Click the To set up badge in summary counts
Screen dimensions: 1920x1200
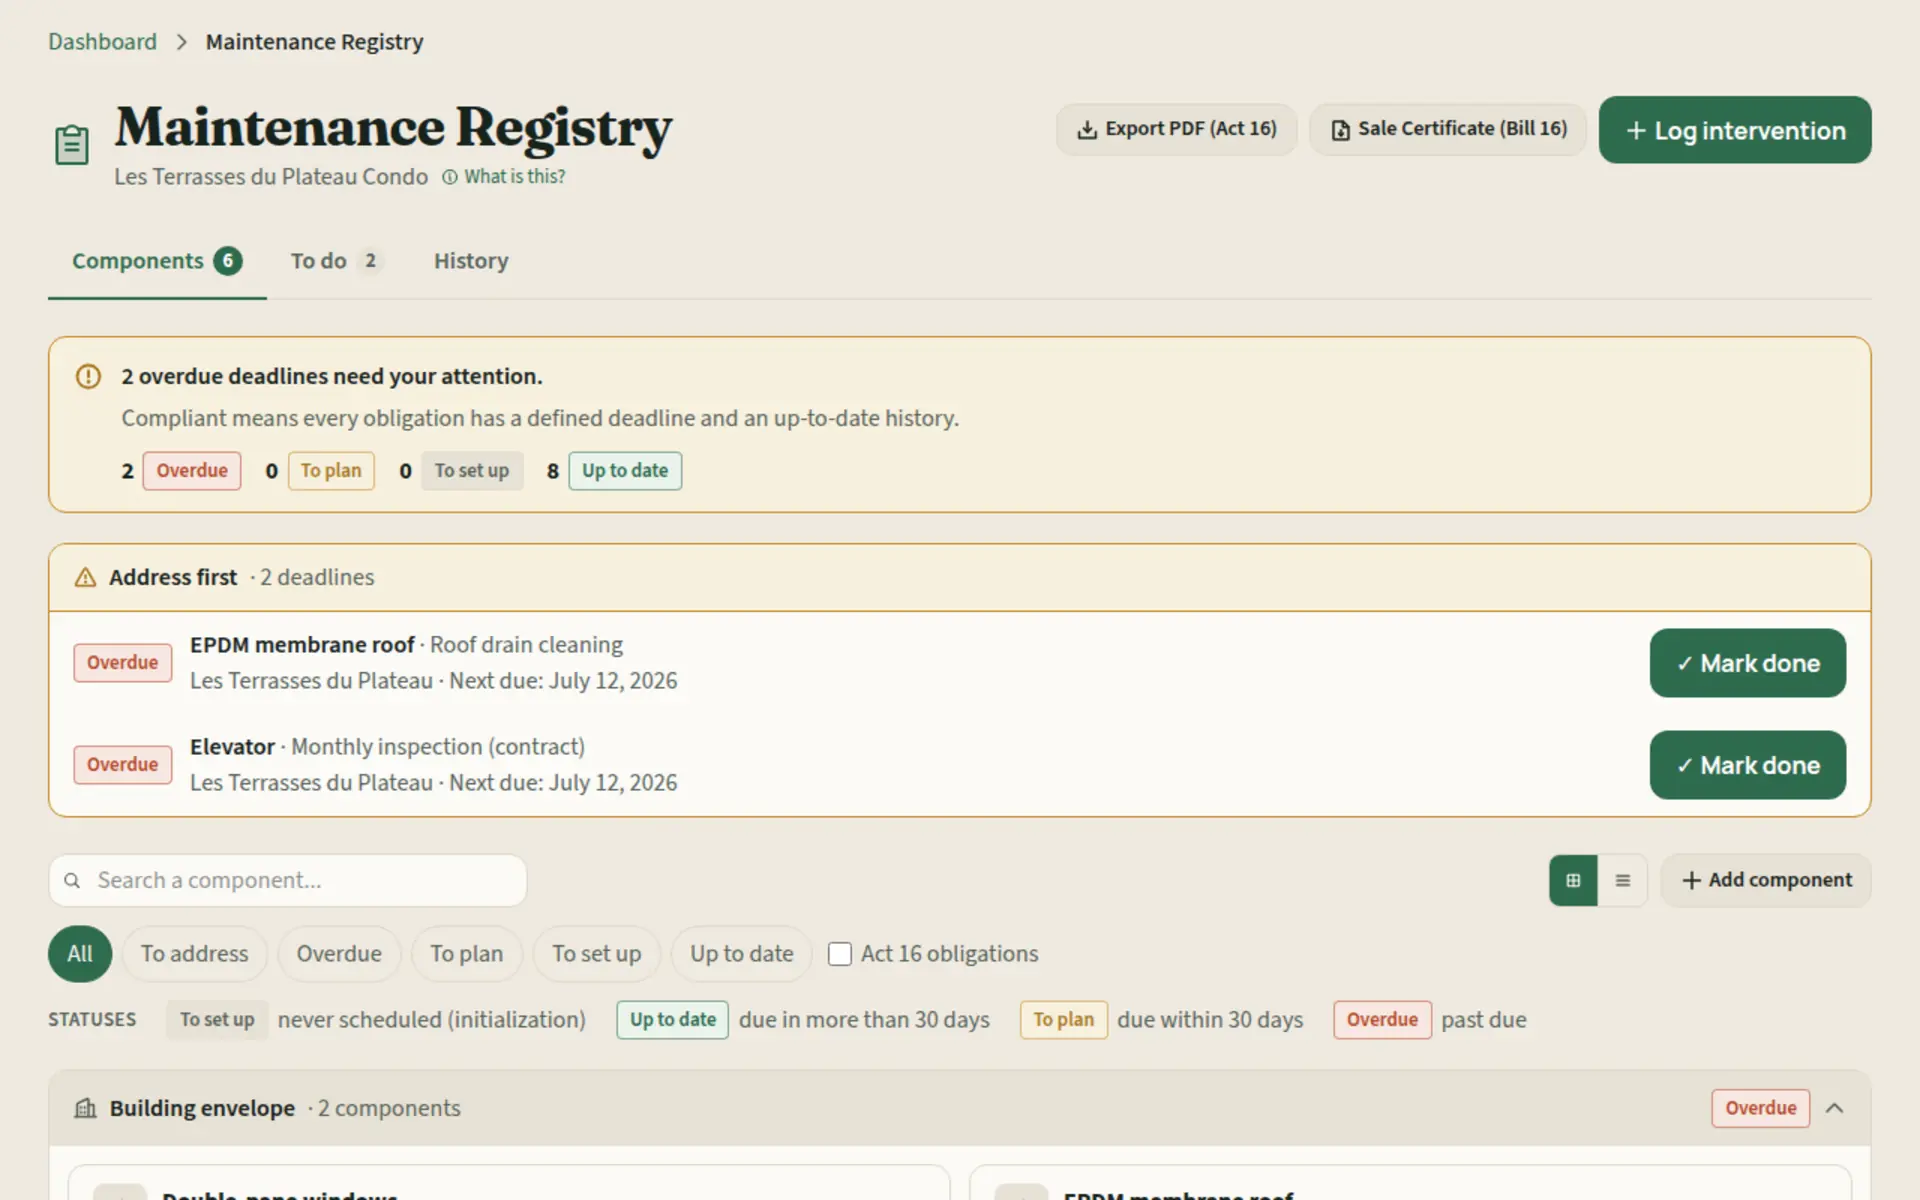472,471
